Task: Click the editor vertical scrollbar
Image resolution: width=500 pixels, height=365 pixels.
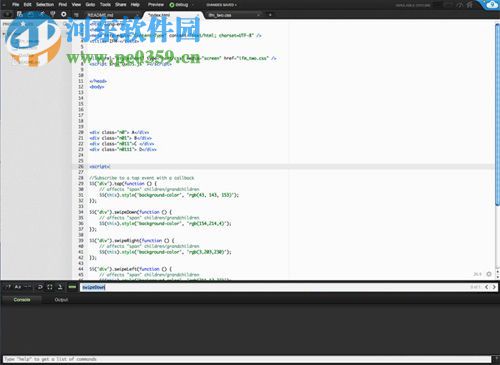Action: [497, 115]
